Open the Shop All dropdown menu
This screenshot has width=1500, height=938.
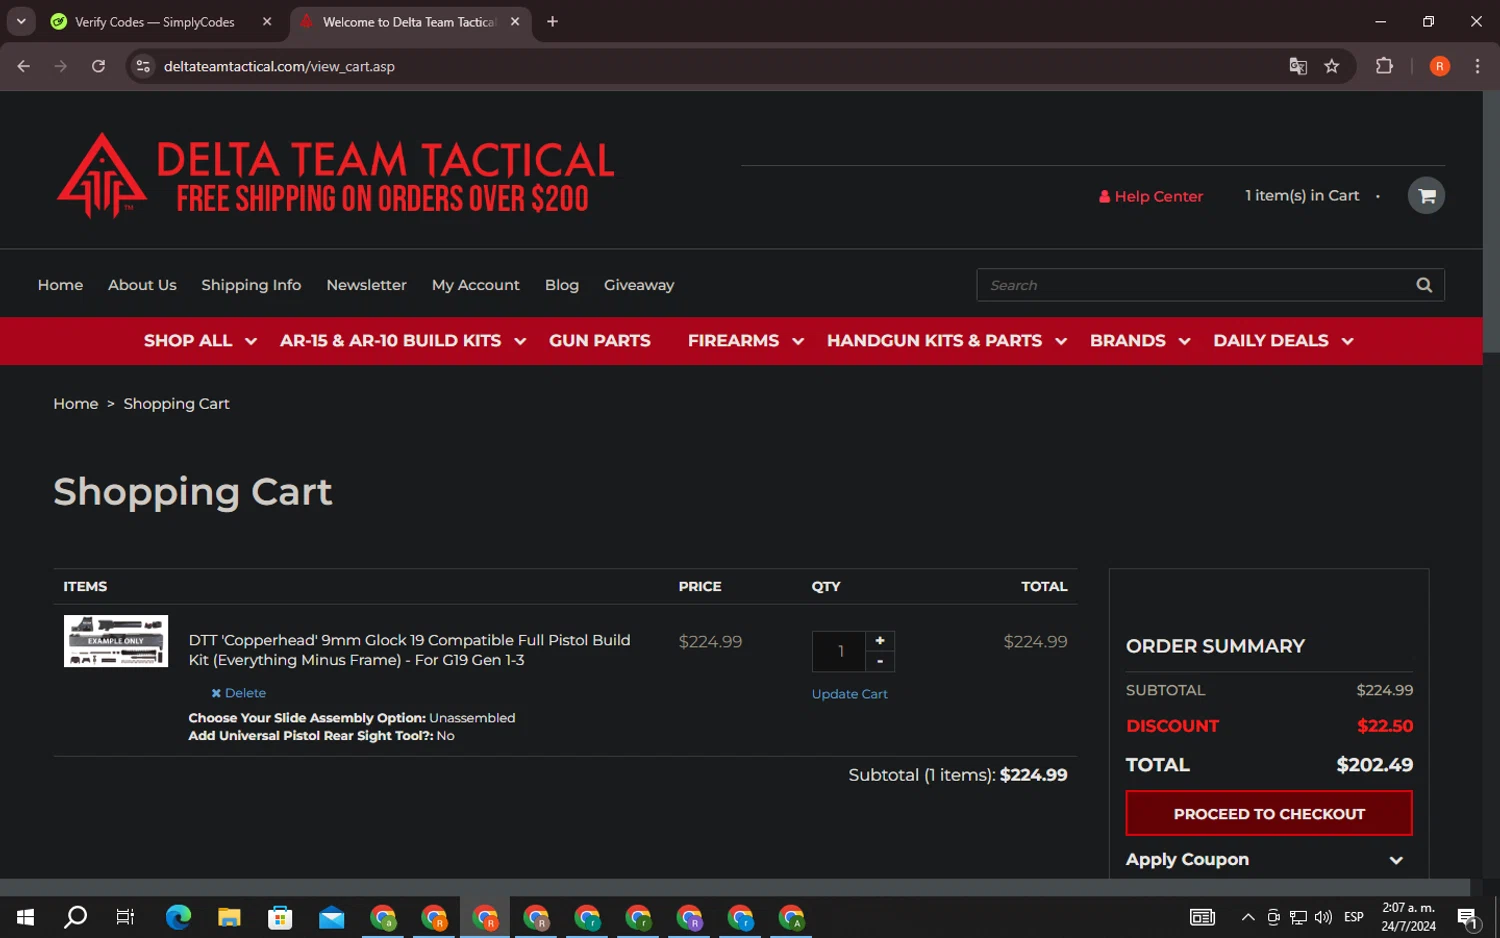pos(200,341)
